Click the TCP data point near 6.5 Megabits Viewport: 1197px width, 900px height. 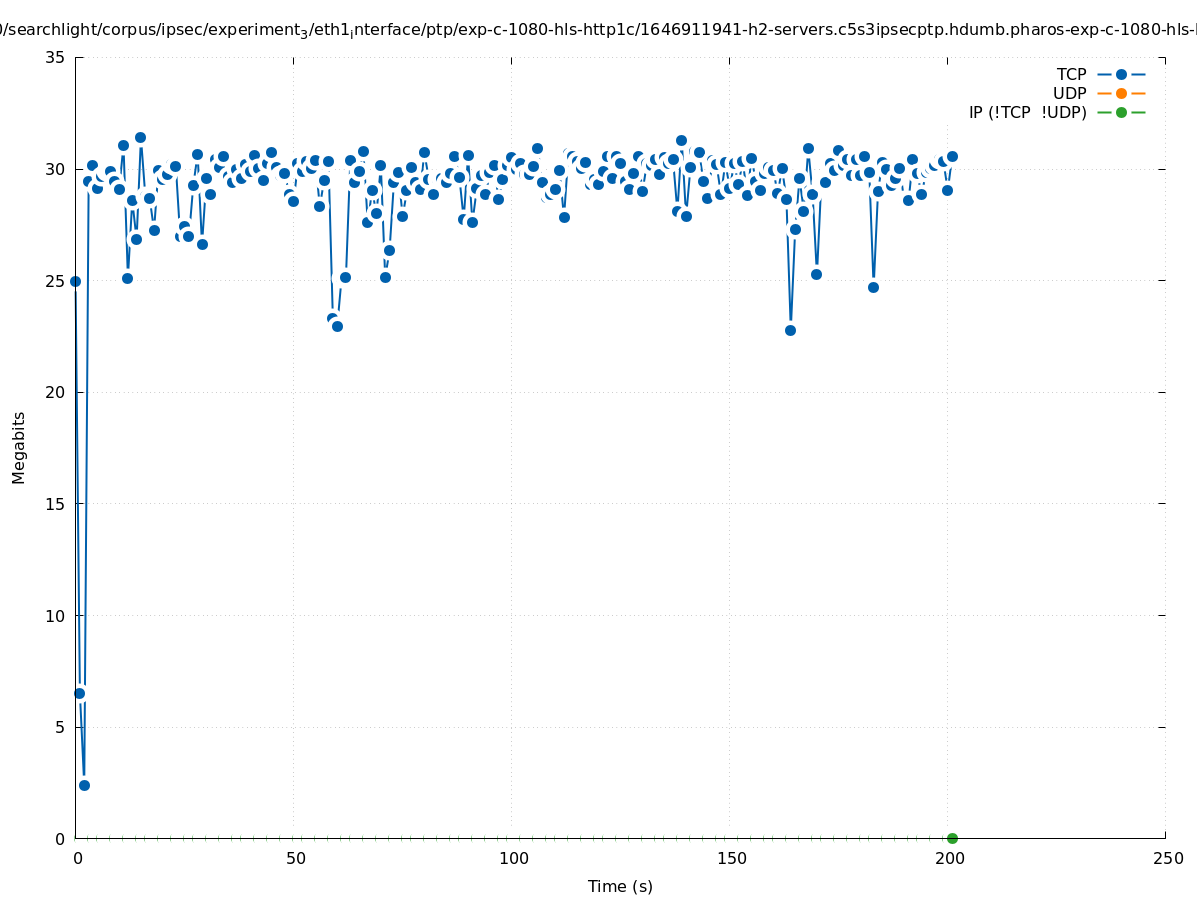tap(79, 693)
